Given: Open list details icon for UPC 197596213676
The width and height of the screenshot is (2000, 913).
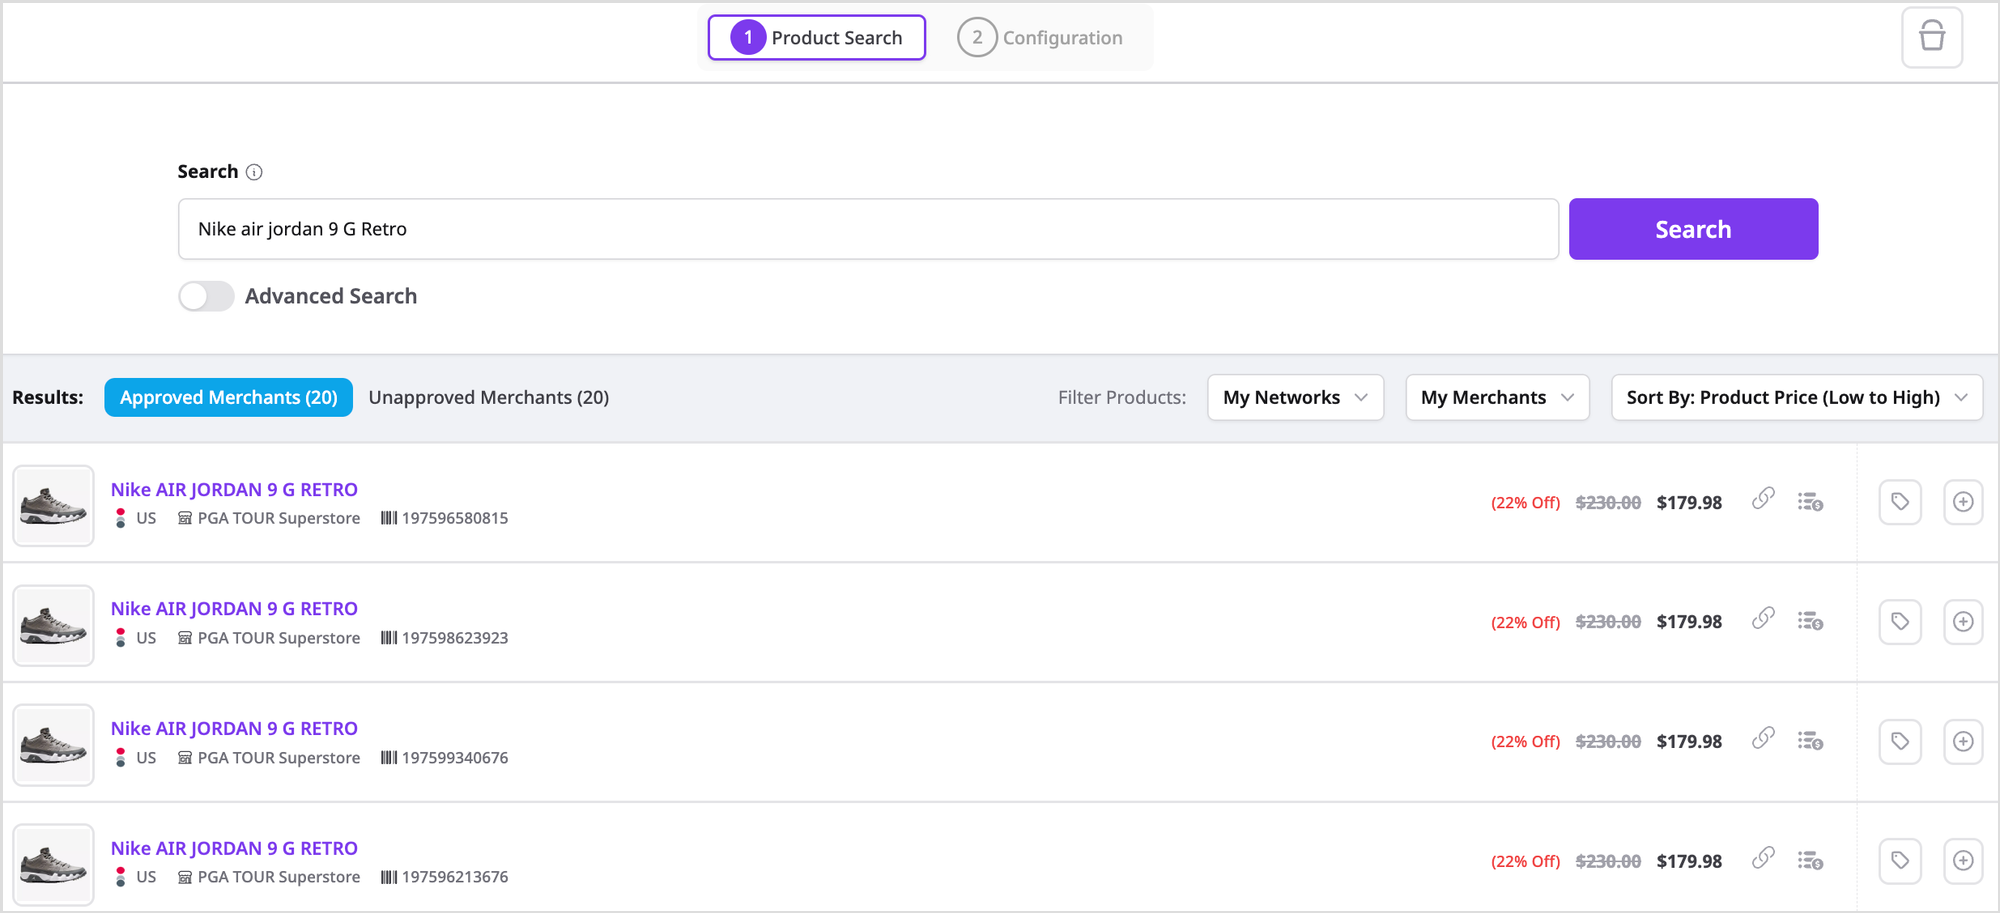Looking at the screenshot, I should (x=1810, y=860).
